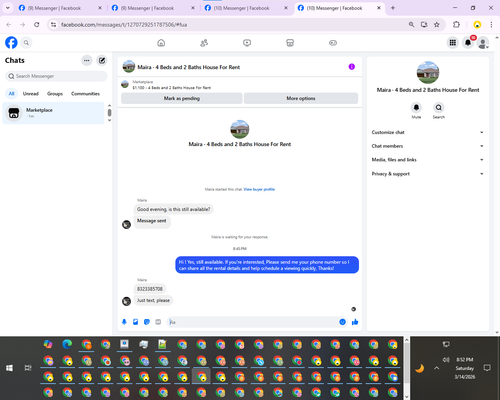Expand Chat members section
Screen dimensions: 500x400
click(428, 146)
